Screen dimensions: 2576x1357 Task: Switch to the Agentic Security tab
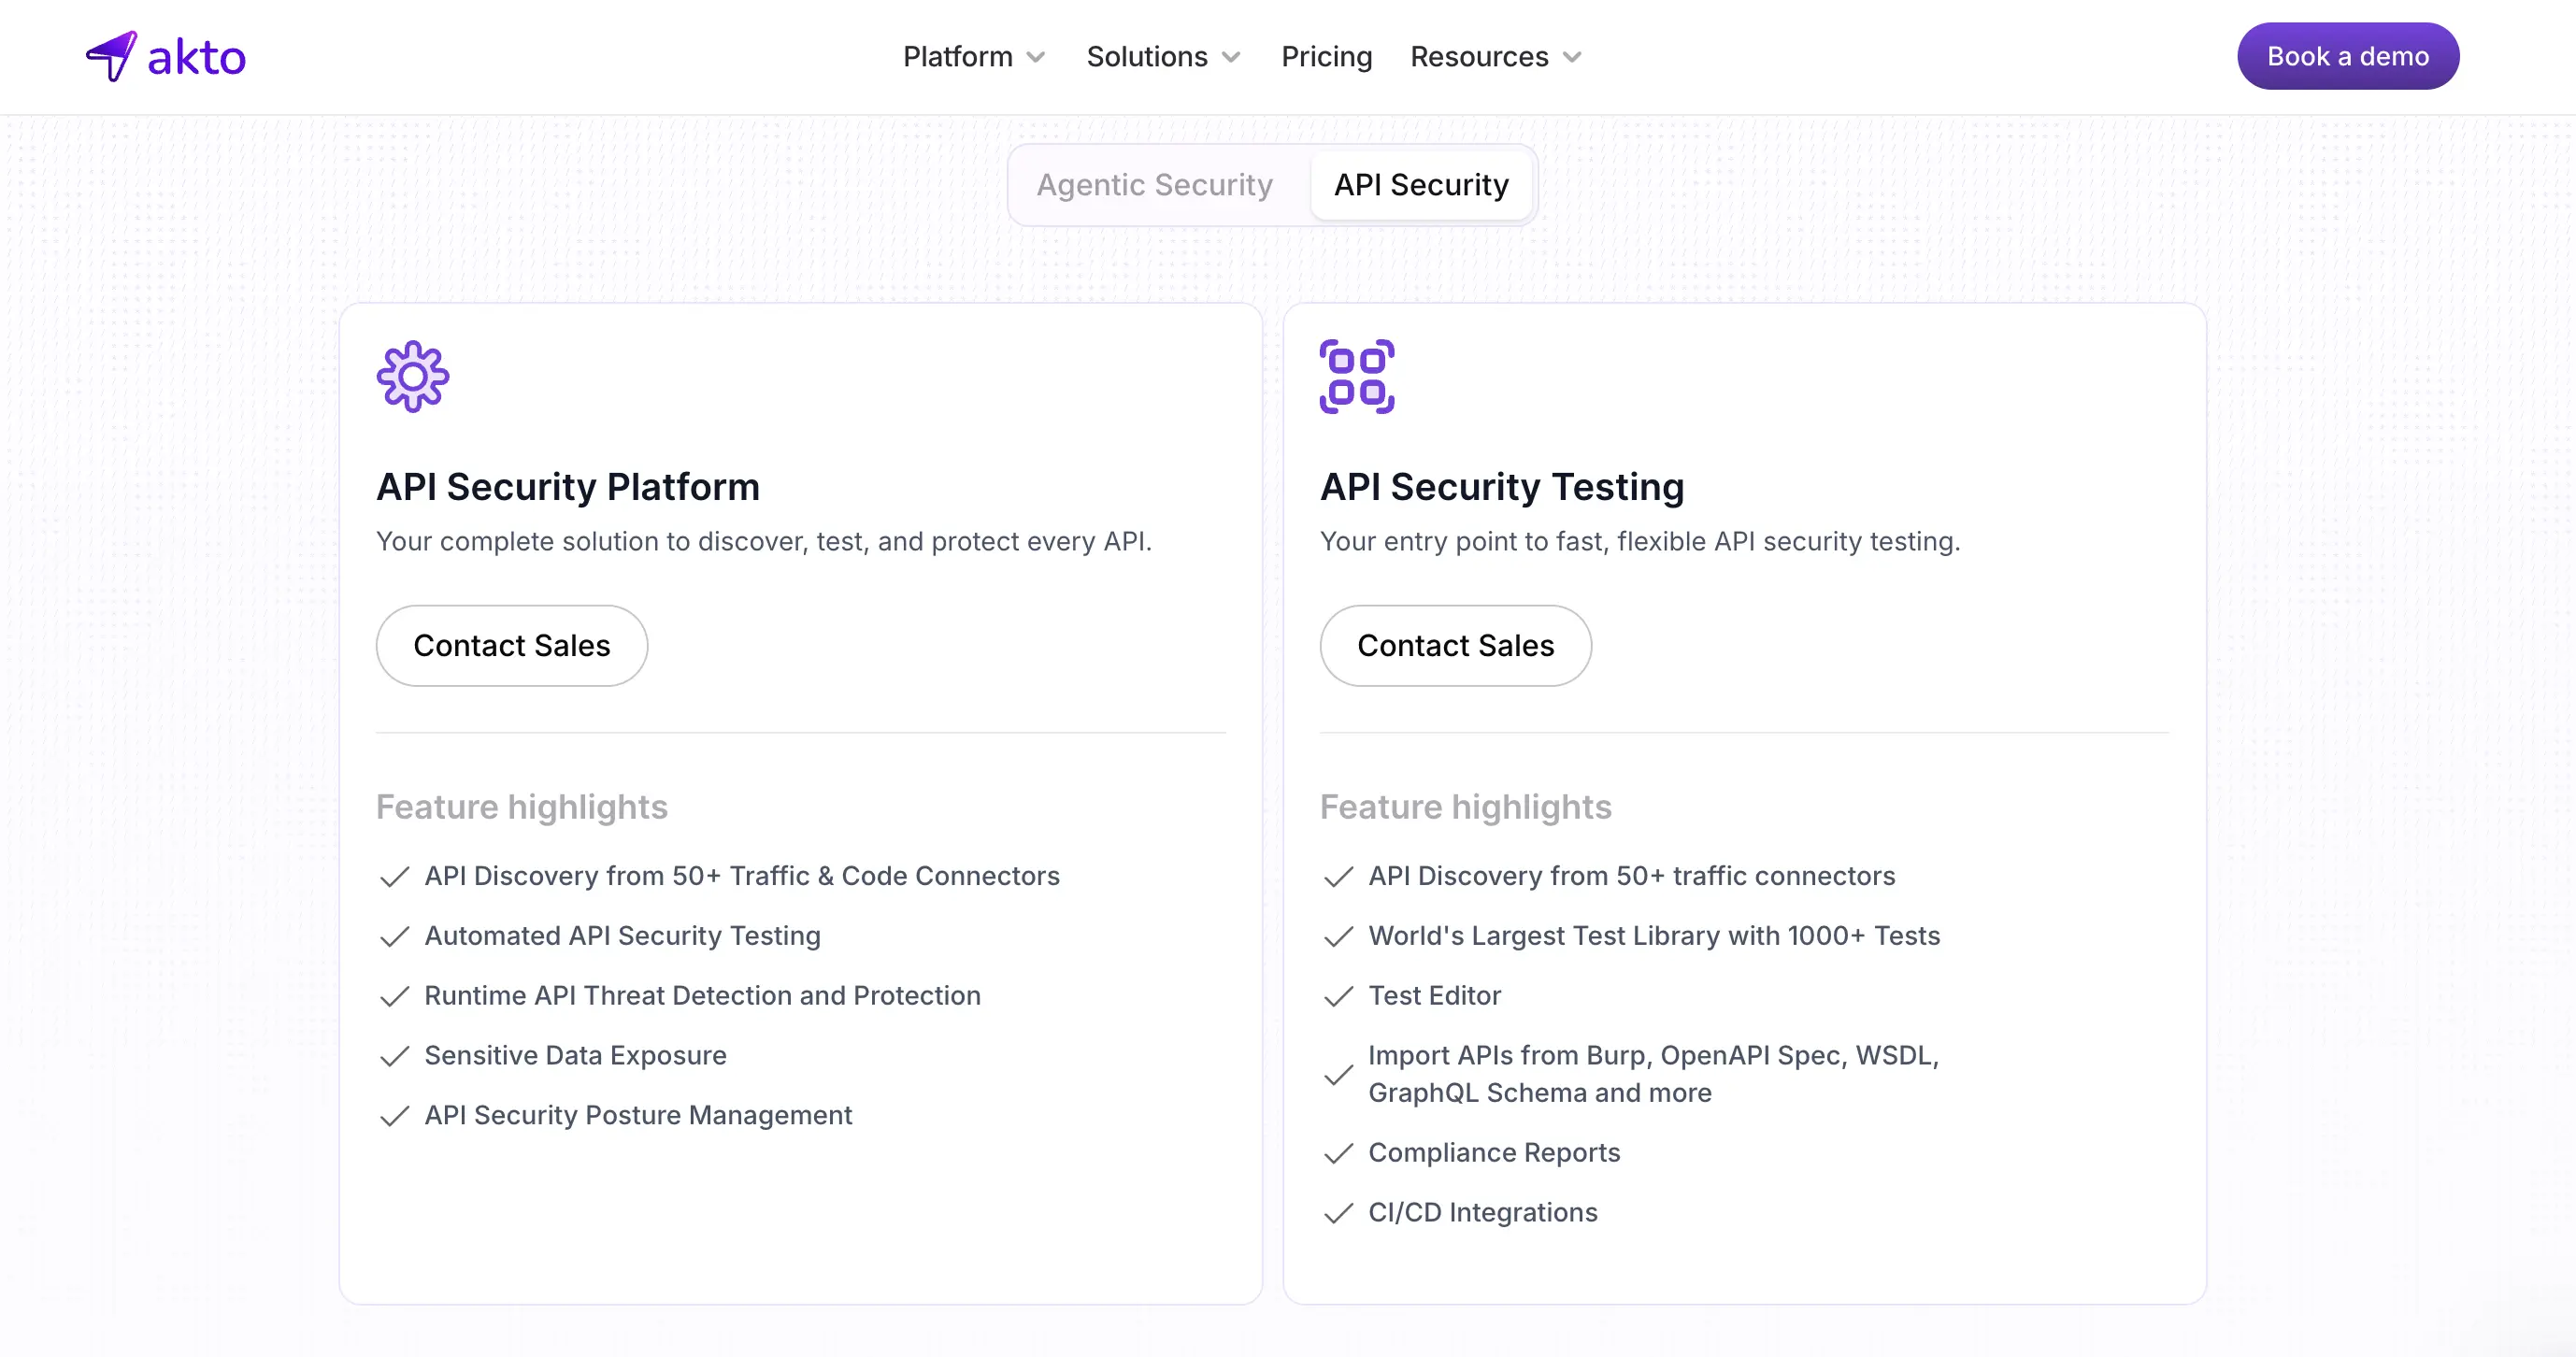click(1155, 185)
